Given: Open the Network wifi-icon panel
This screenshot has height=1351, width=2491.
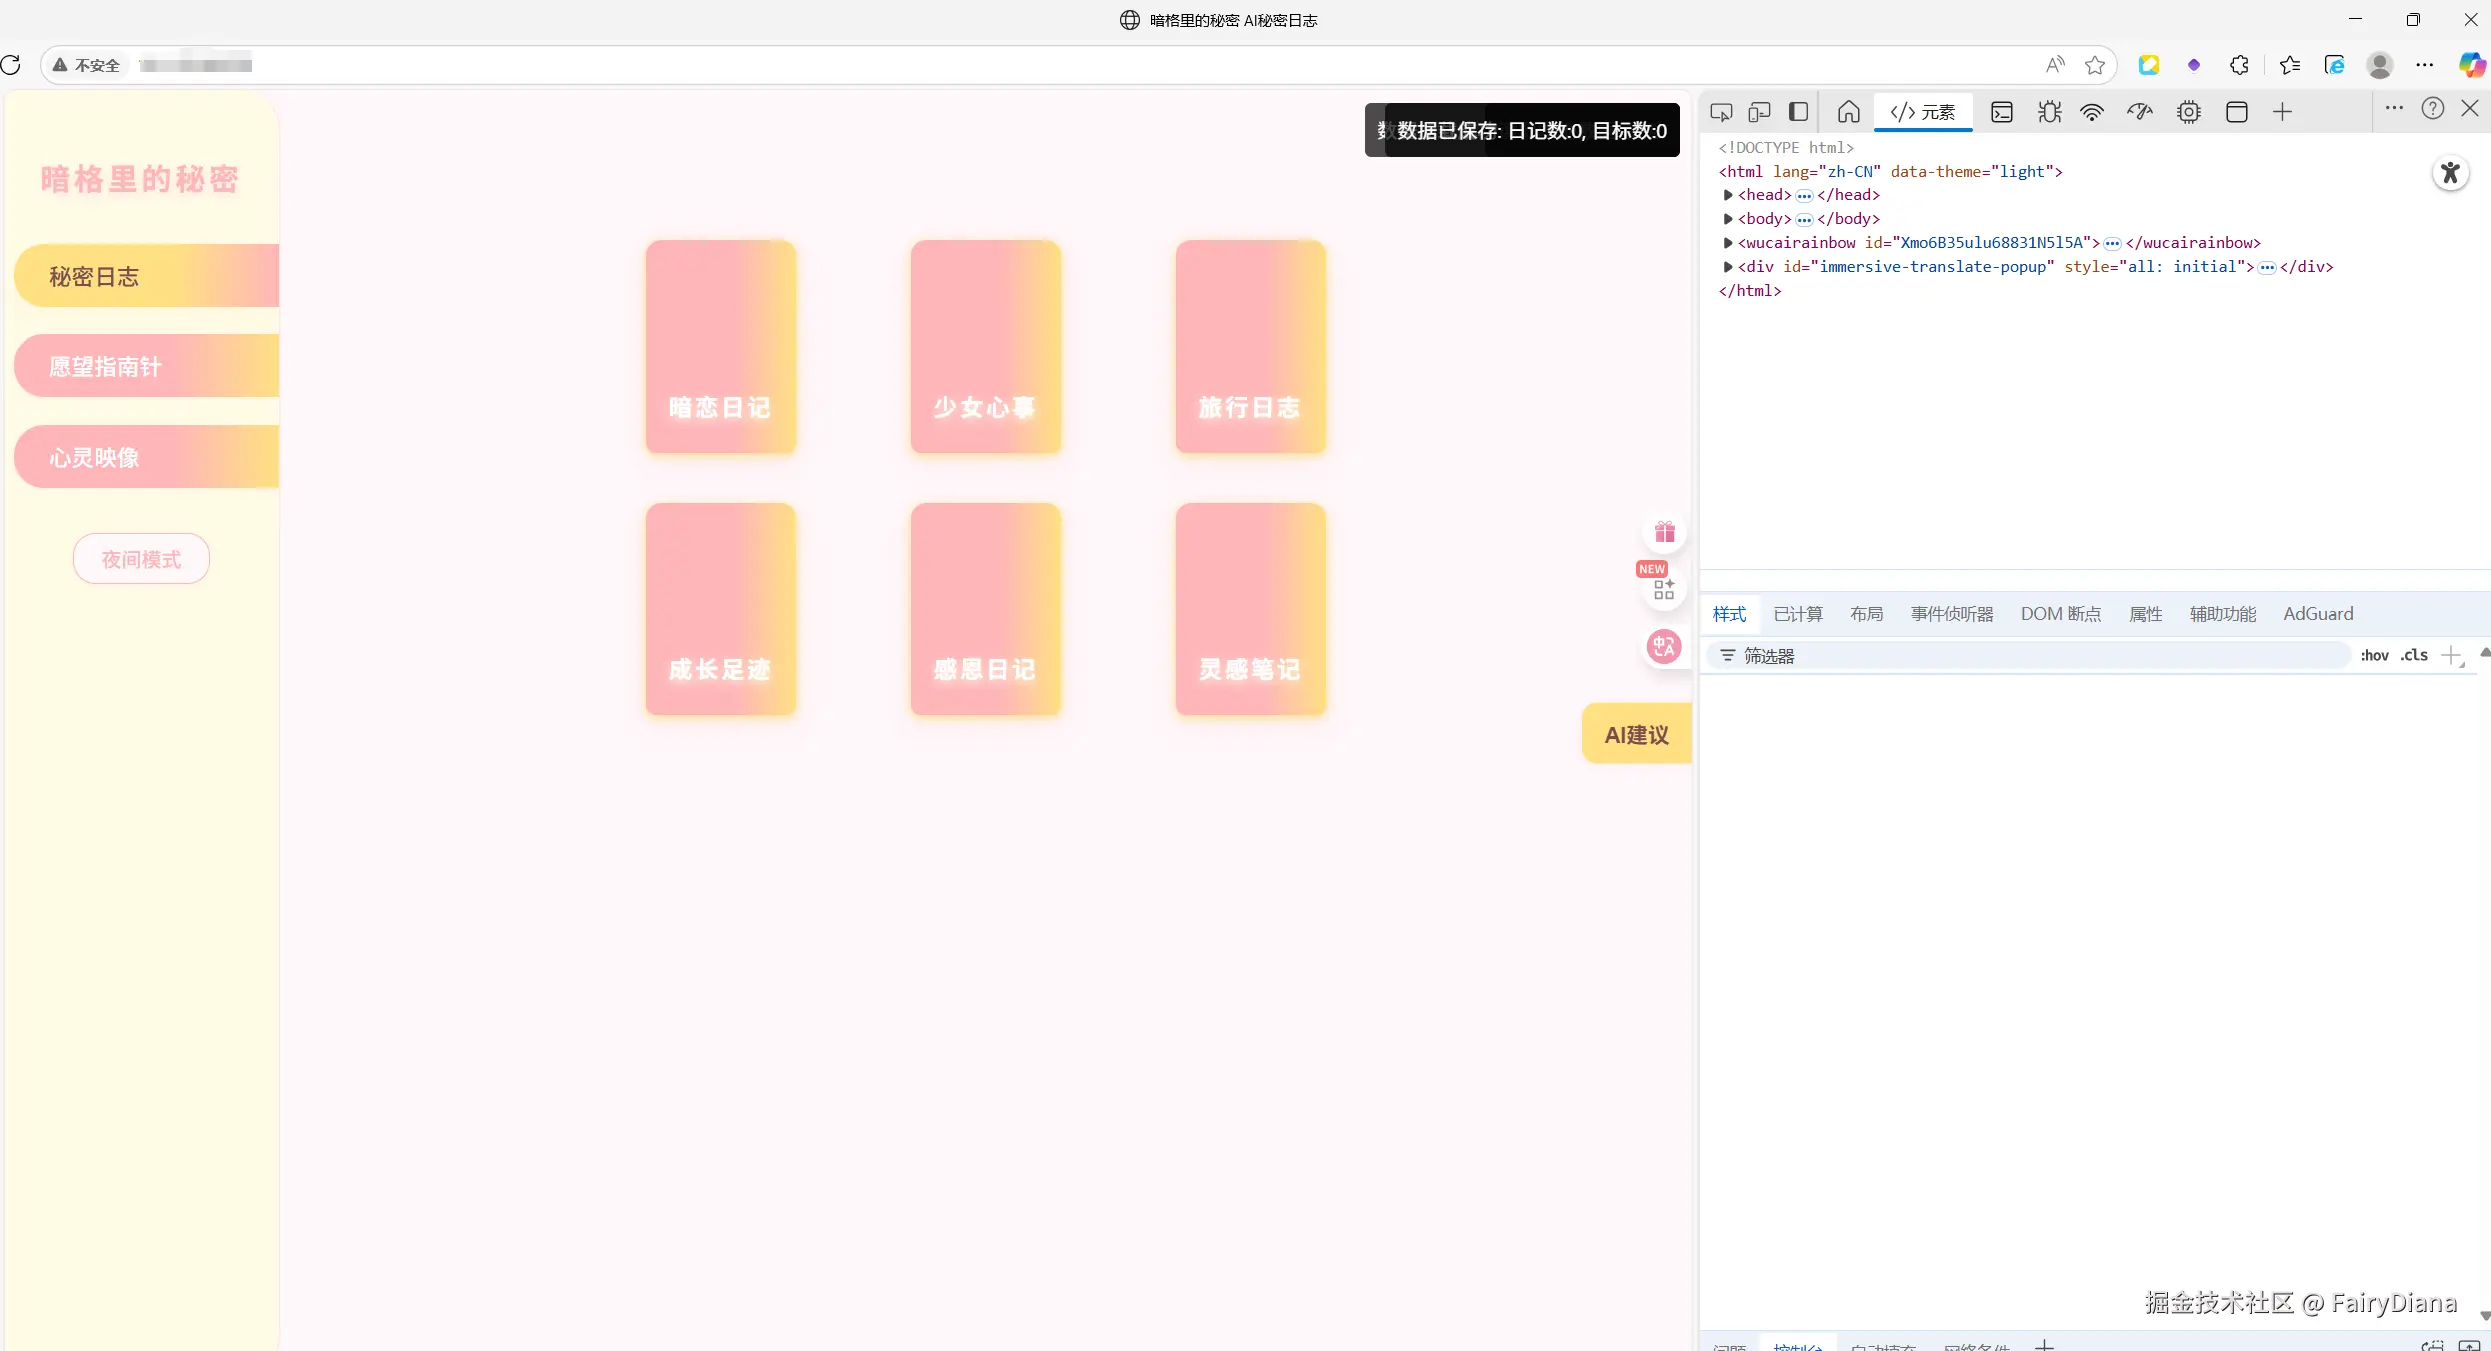Looking at the screenshot, I should coord(2091,112).
